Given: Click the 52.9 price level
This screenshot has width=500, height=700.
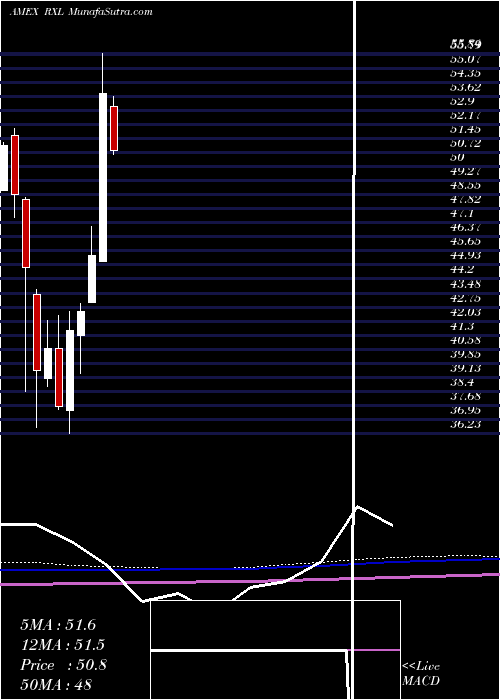Looking at the screenshot, I should [462, 100].
